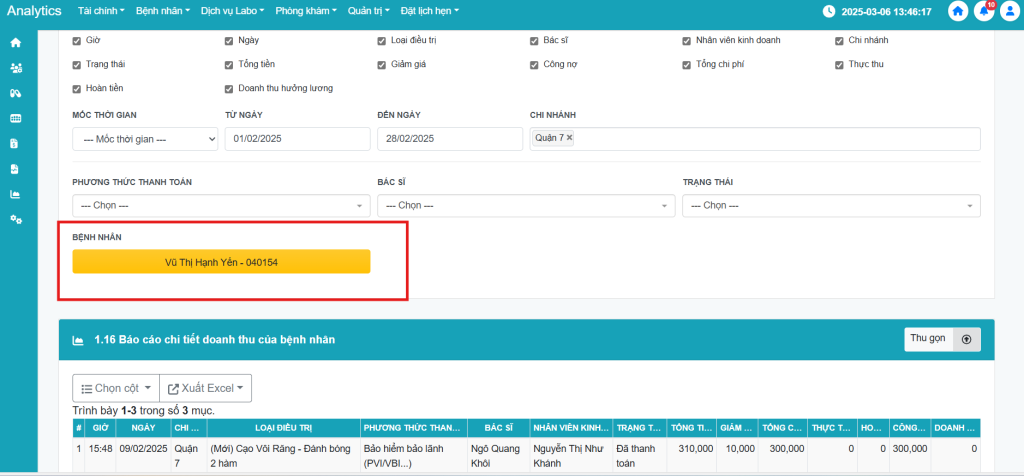Toggle the Hoàn tiền checkbox
This screenshot has width=1024, height=476.
[78, 88]
